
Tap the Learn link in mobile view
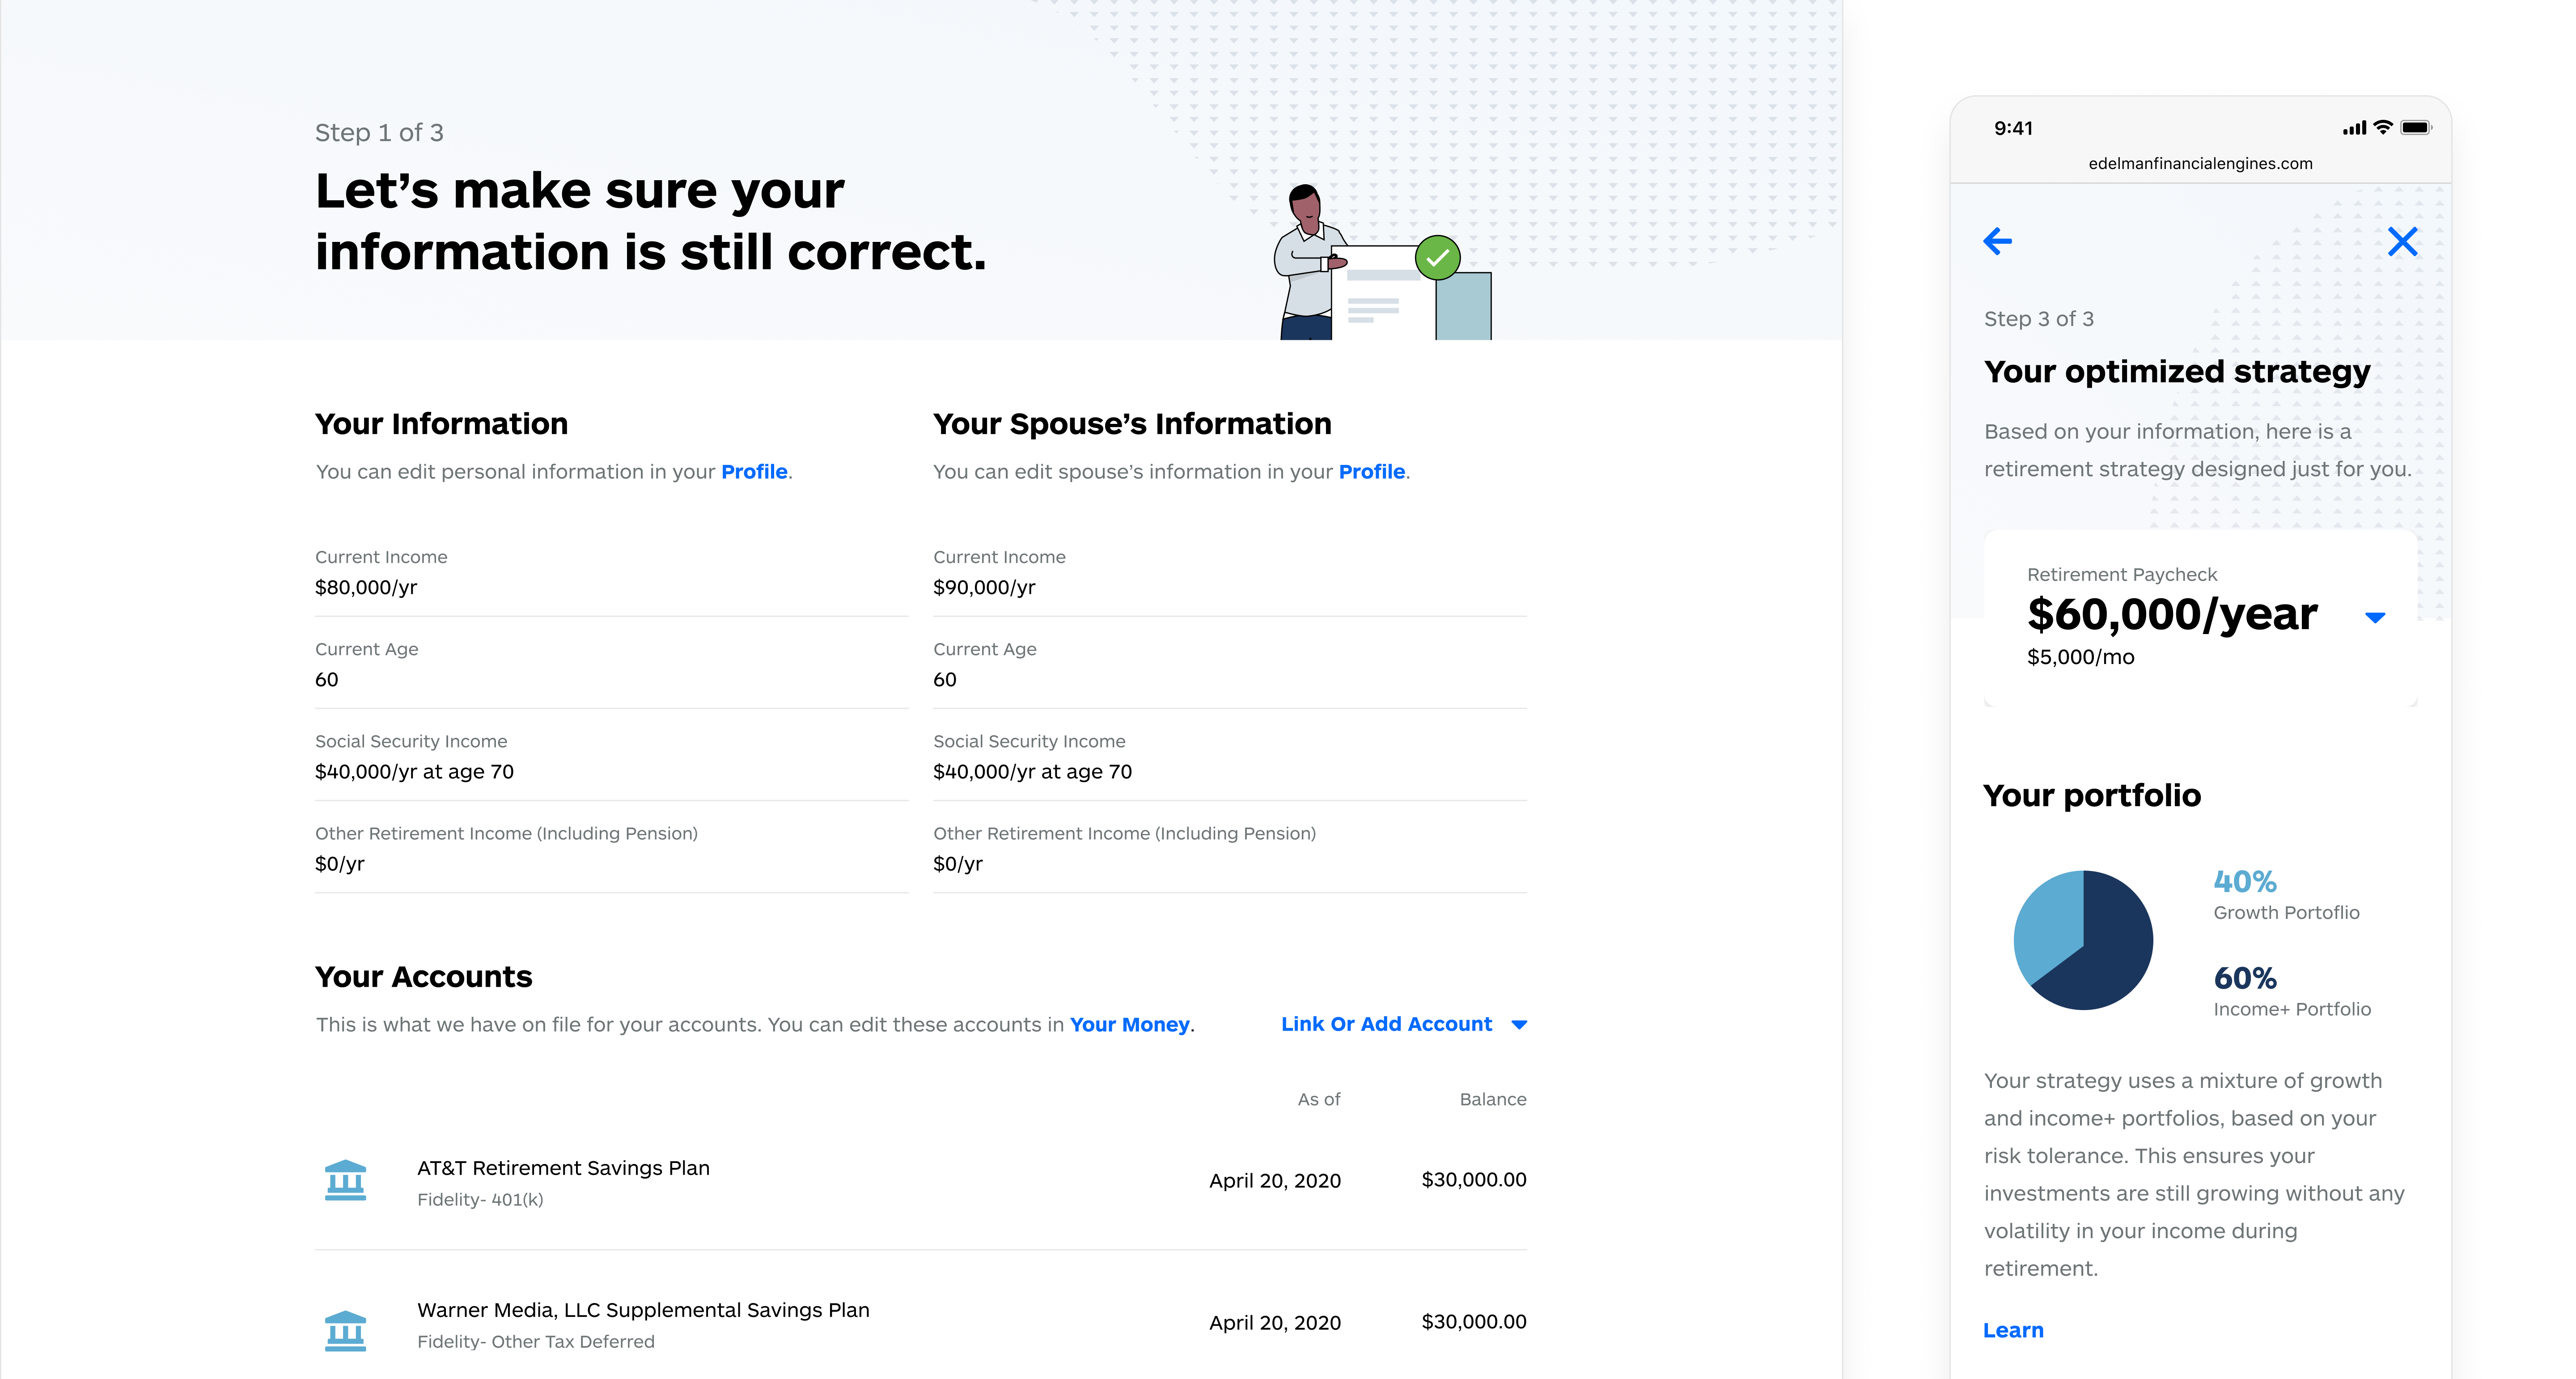2013,1330
